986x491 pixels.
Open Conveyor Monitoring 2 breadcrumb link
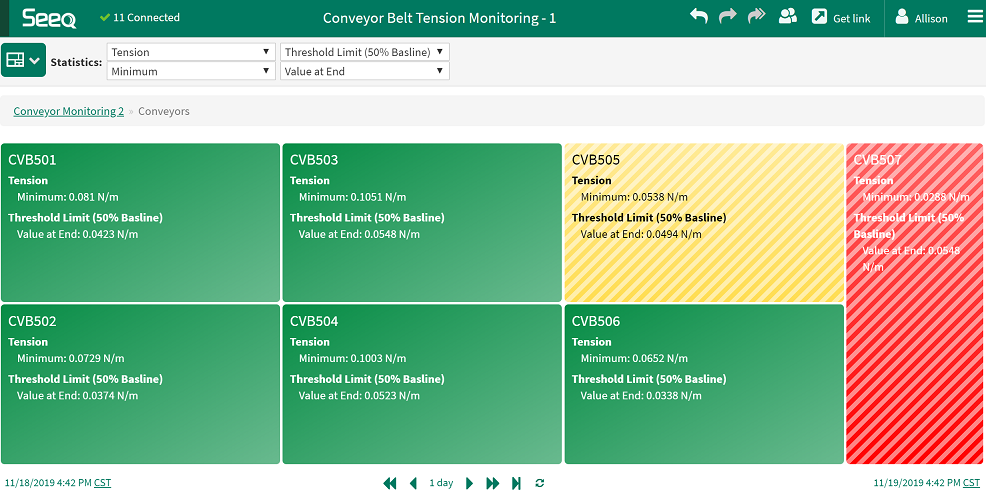[x=69, y=111]
